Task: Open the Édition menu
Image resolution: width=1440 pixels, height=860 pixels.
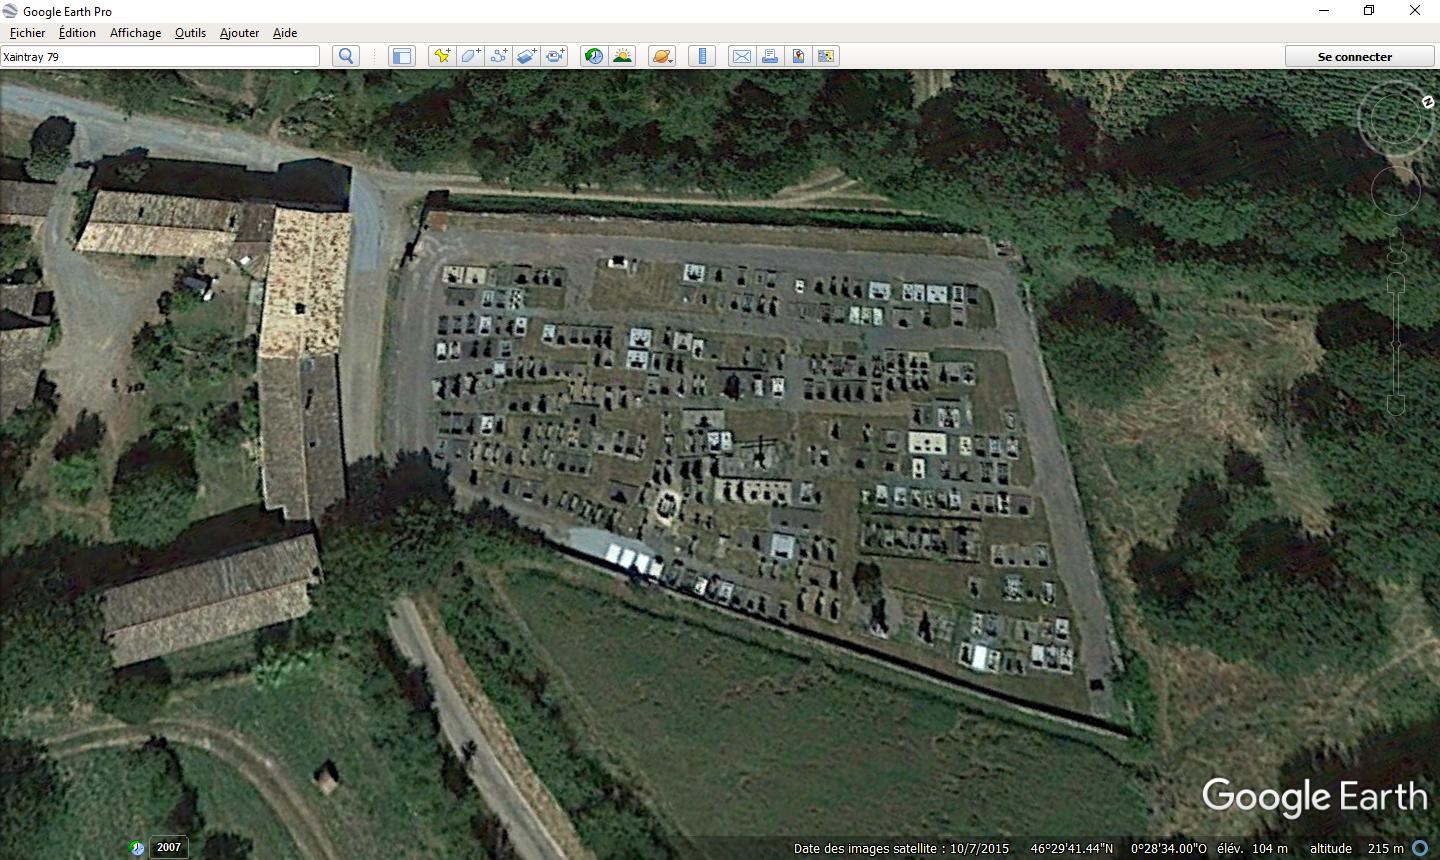Action: (x=78, y=33)
